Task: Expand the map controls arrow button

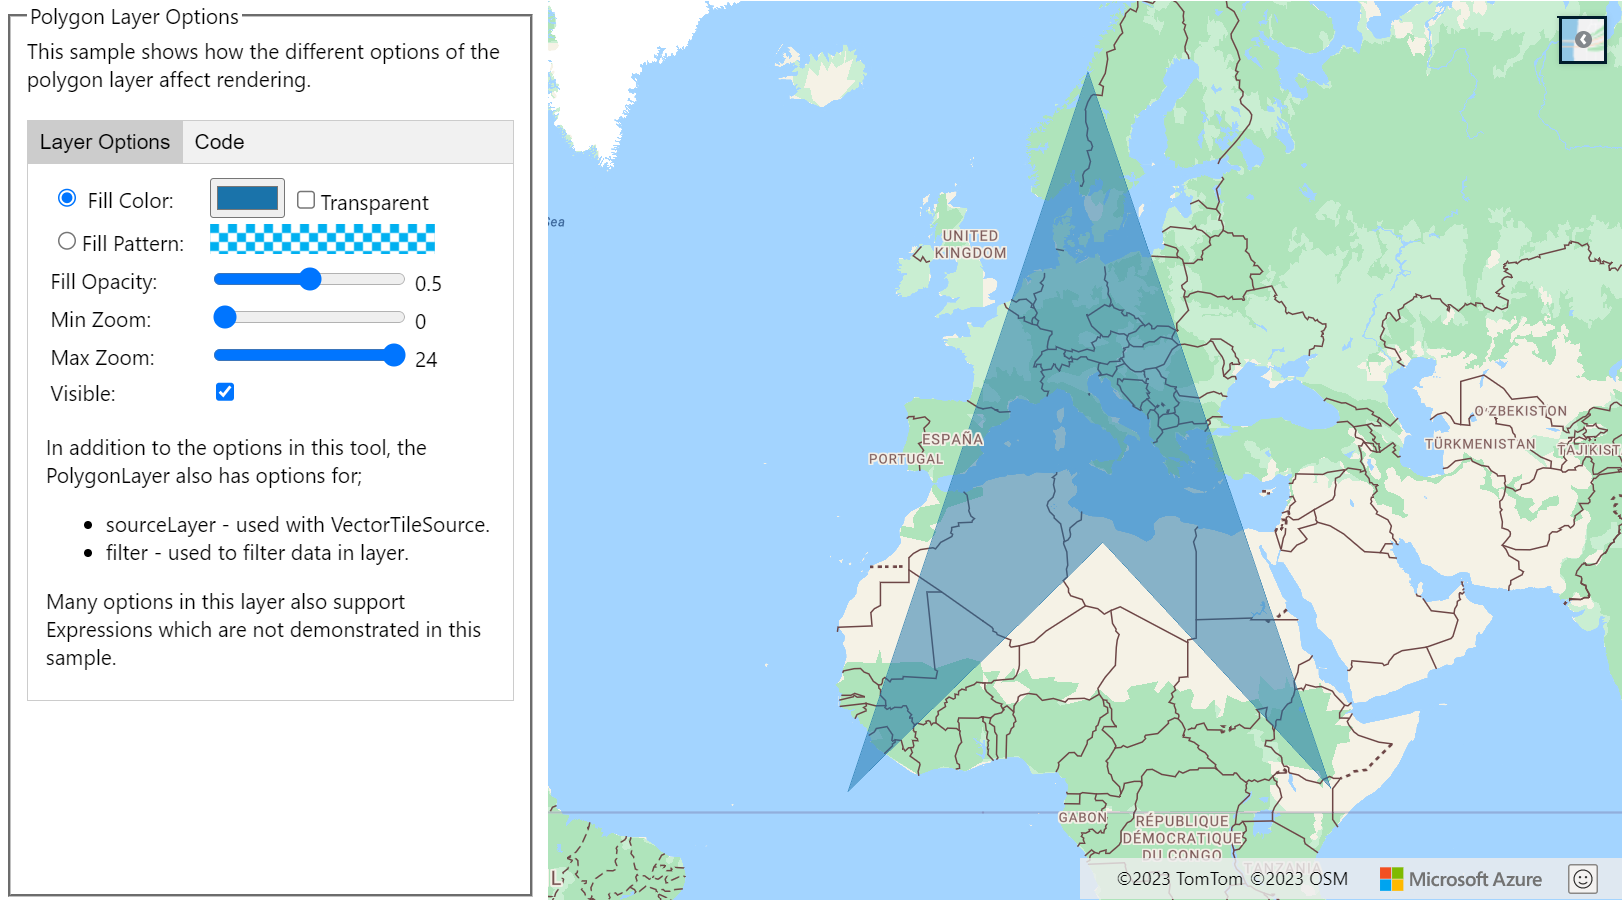Action: pyautogui.click(x=1582, y=40)
